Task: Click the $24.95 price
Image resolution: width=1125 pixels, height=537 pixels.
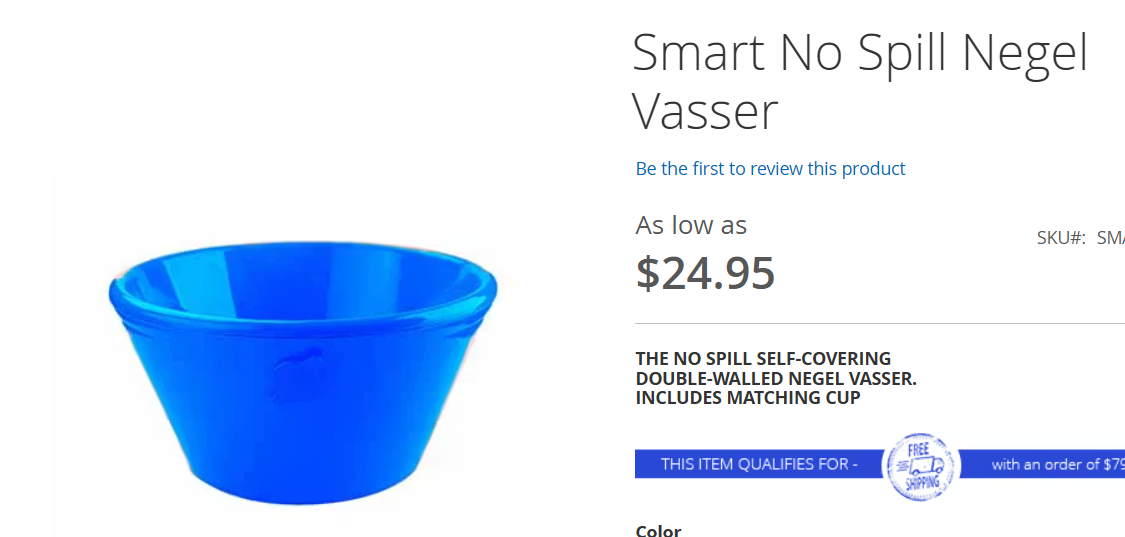Action: pyautogui.click(x=705, y=273)
